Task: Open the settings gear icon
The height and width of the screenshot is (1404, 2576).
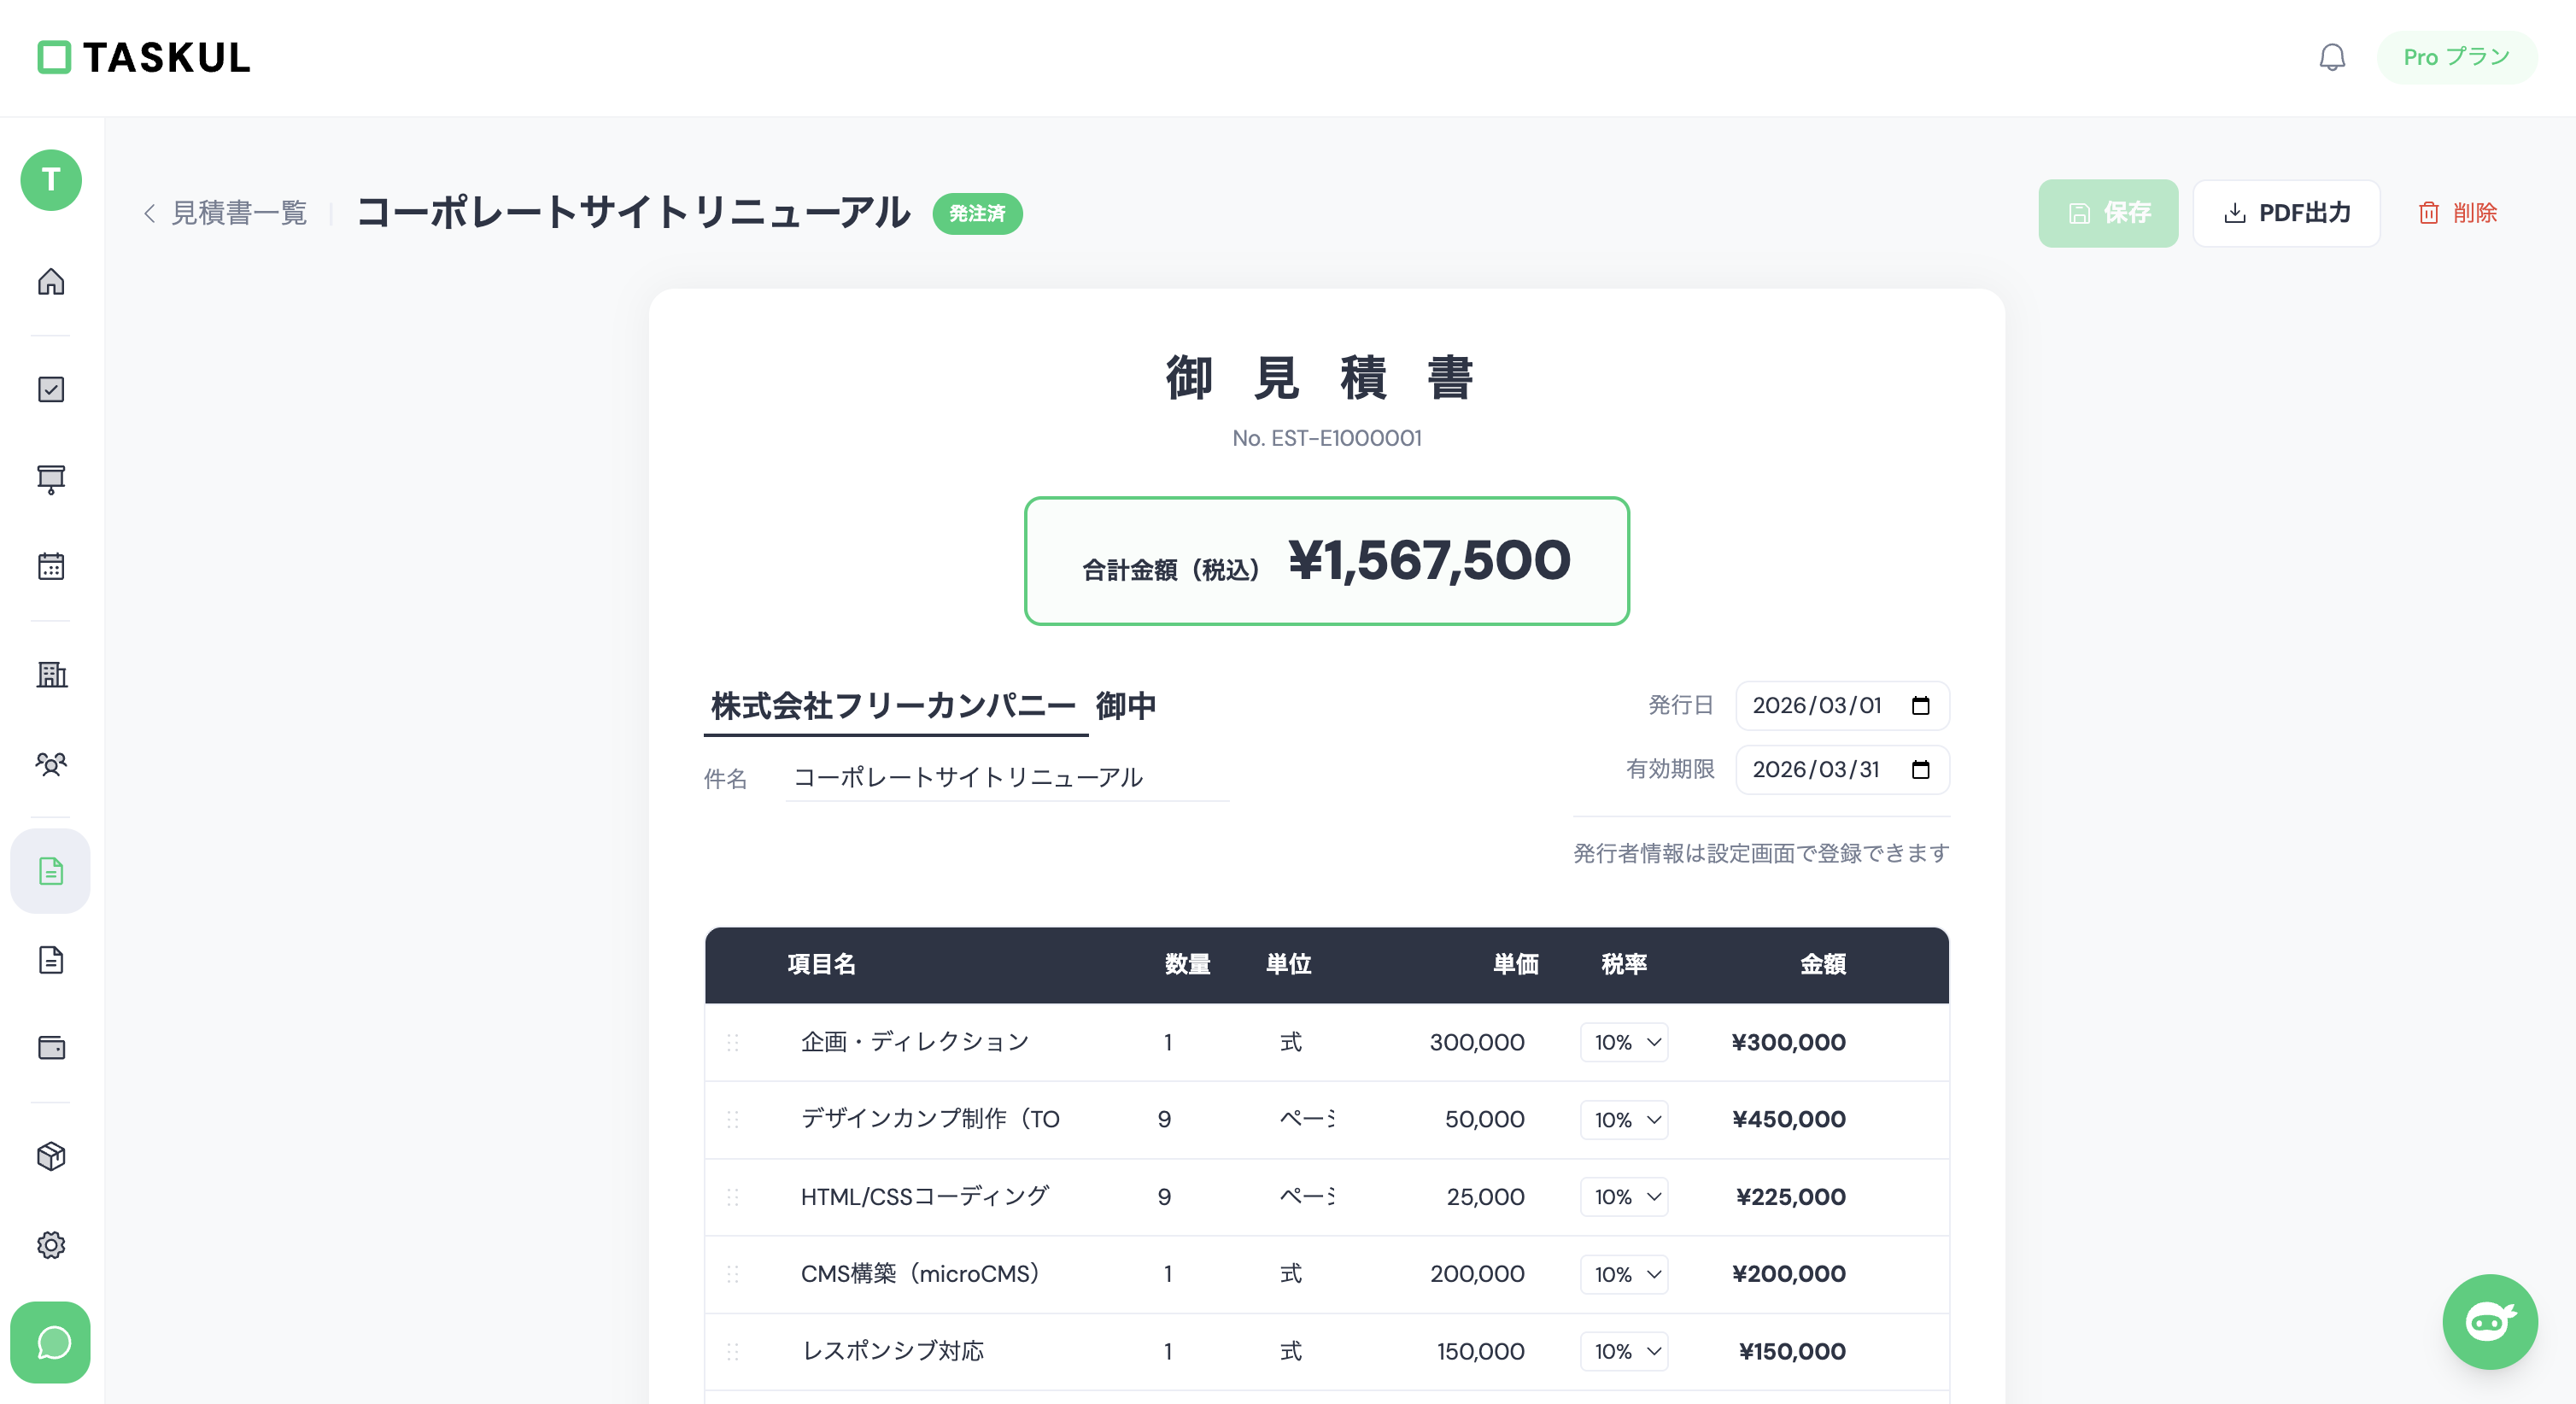Action: pos(50,1245)
